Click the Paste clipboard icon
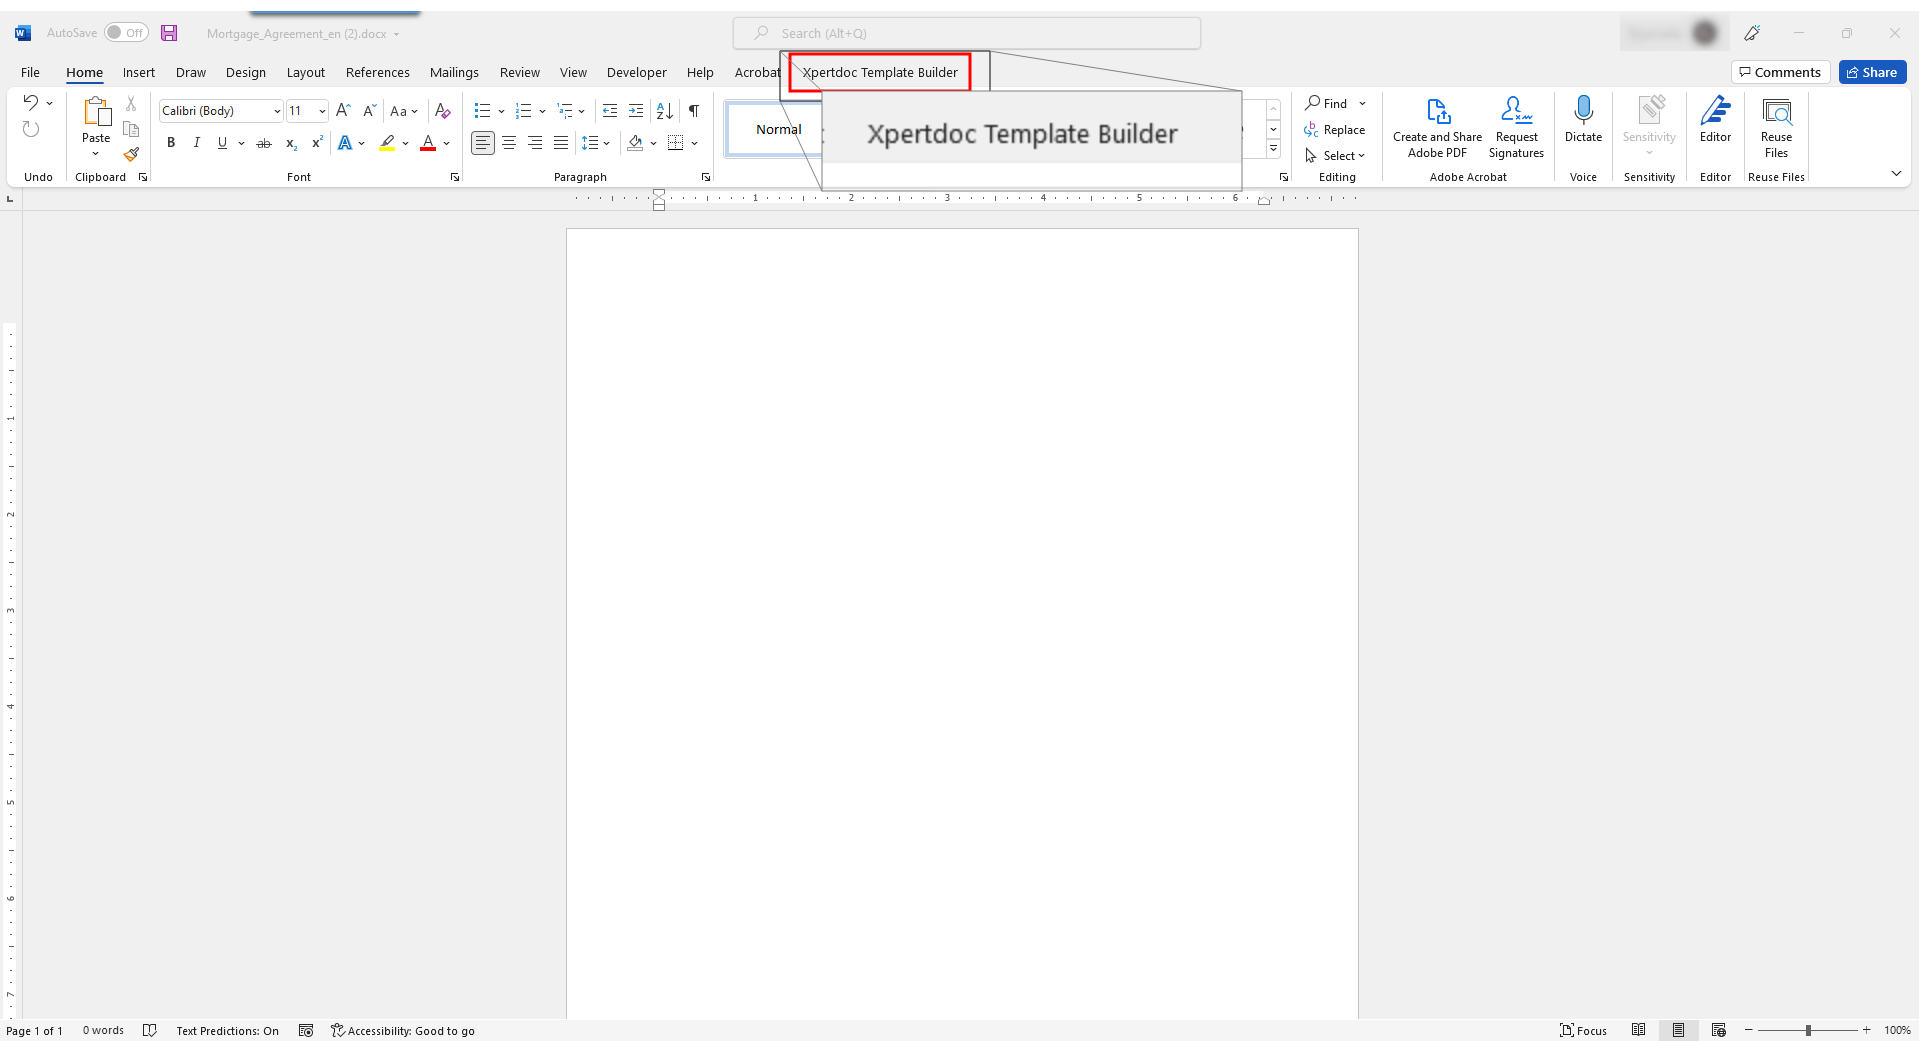Screen dimensions: 1919x1041 tap(96, 111)
